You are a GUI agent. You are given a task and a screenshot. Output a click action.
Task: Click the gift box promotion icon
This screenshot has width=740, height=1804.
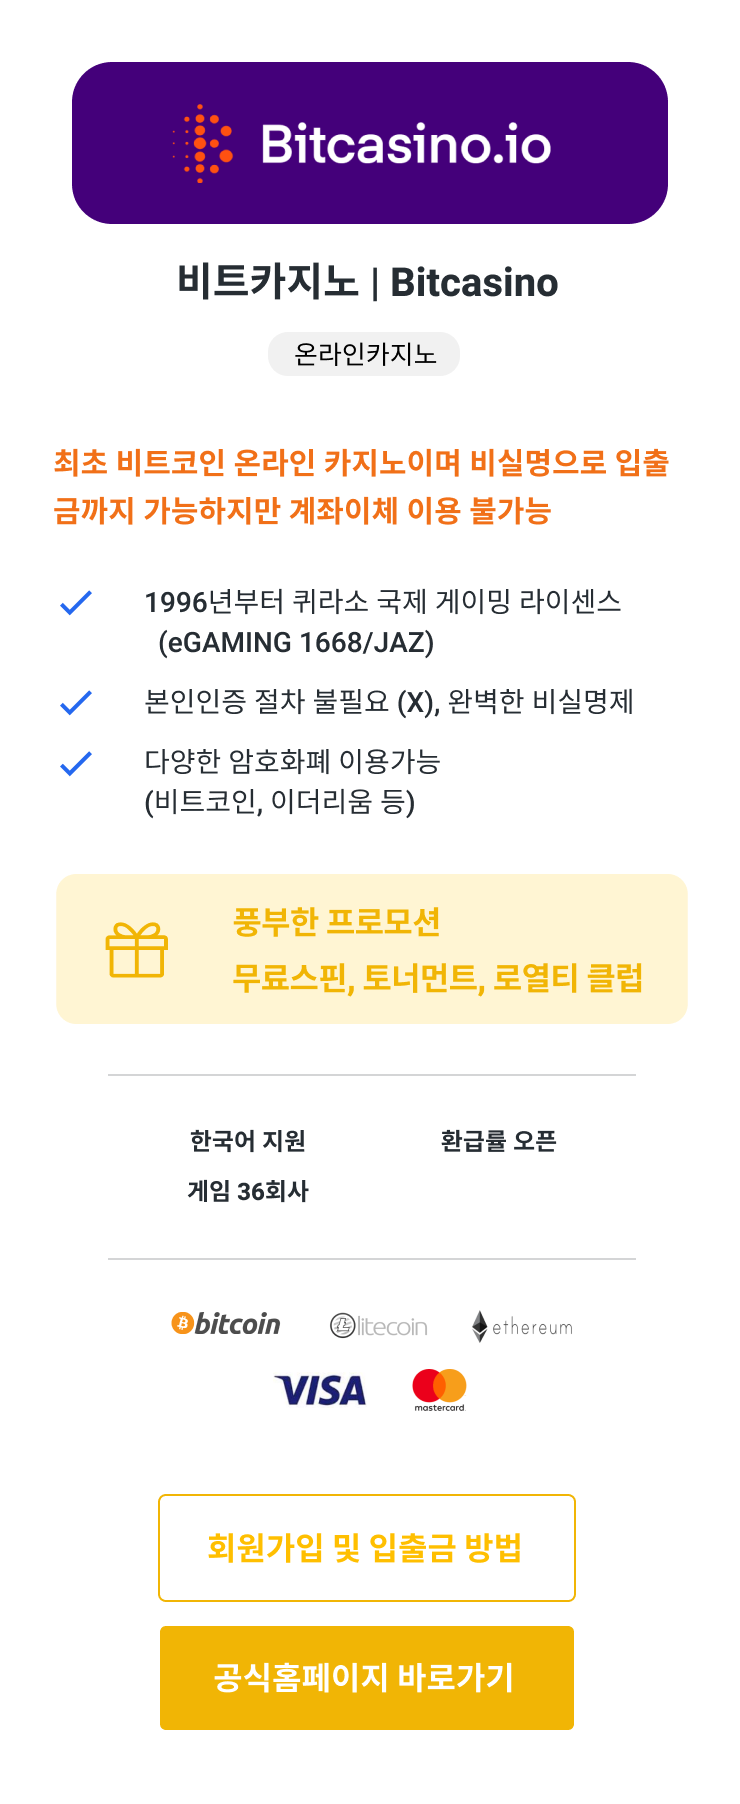click(137, 949)
